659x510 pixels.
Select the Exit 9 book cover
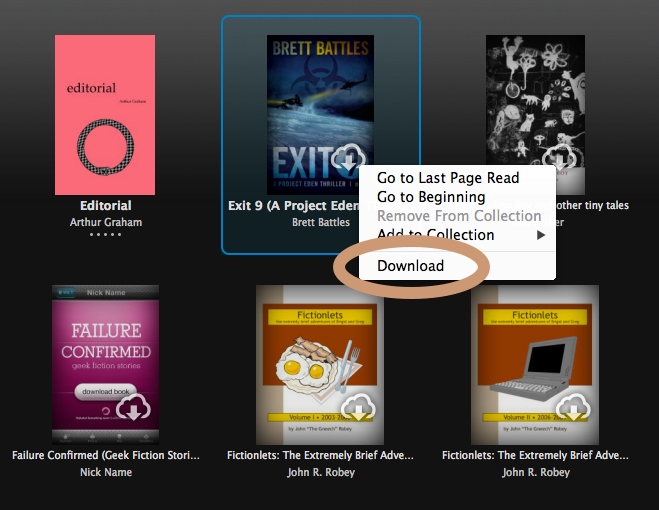tap(320, 115)
